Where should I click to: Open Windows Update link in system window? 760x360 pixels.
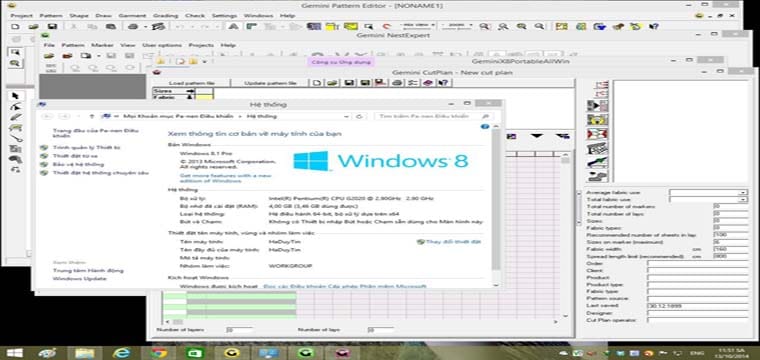coord(79,279)
